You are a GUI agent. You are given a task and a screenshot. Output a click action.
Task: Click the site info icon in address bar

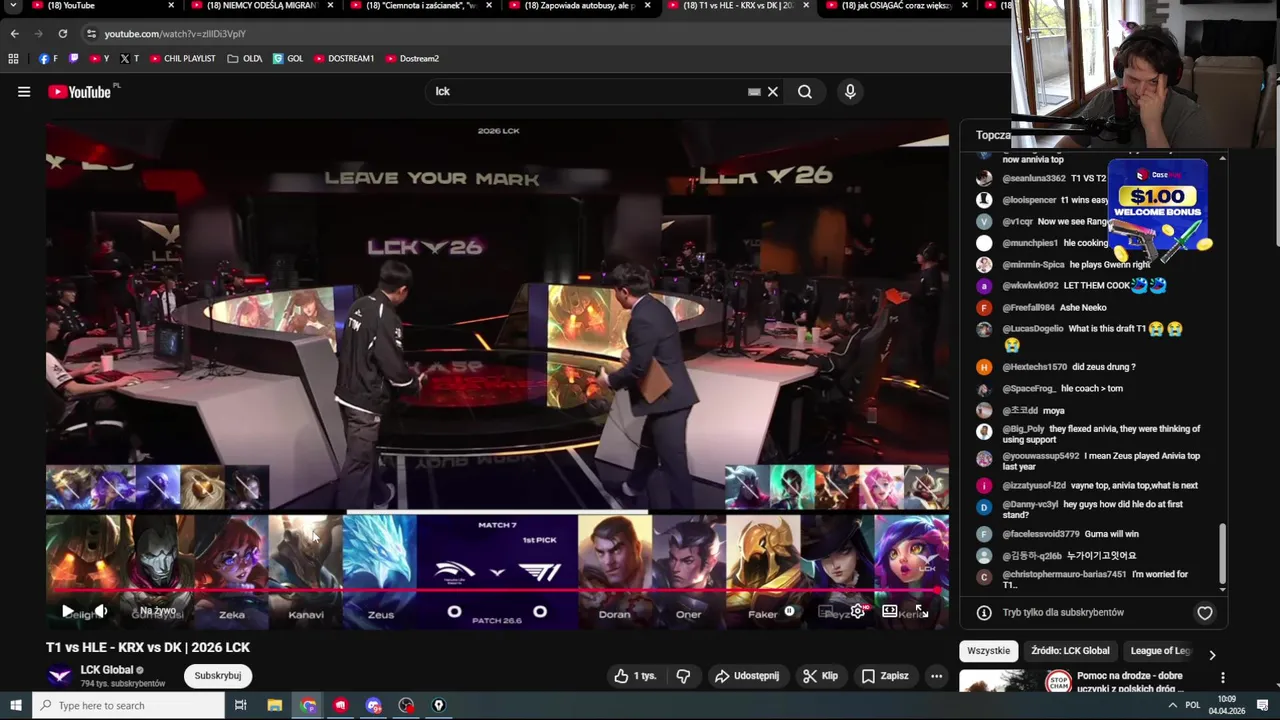point(91,34)
